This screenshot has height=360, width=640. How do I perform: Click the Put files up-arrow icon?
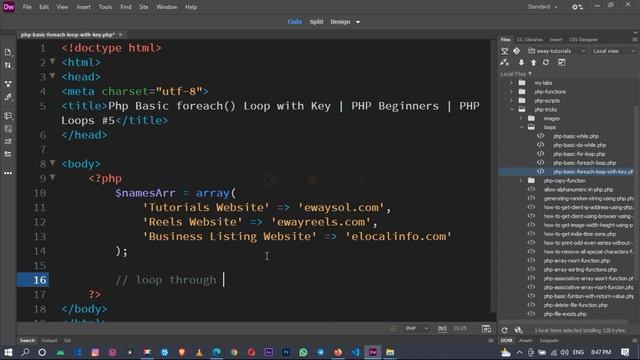click(533, 62)
